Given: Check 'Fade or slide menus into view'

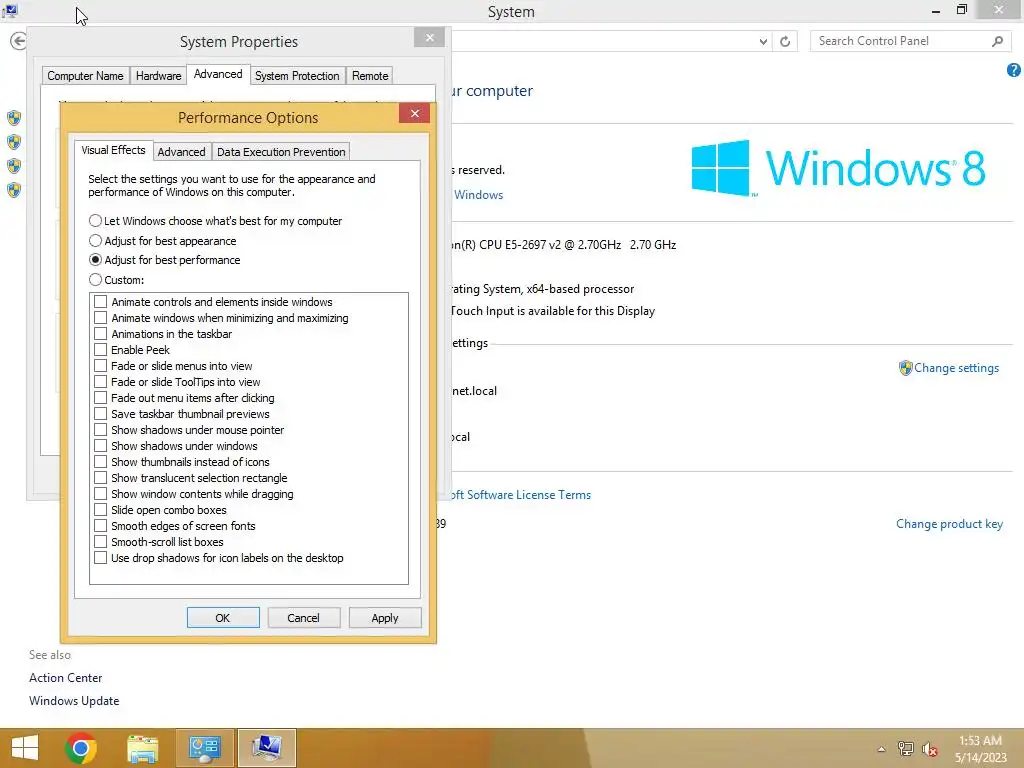Looking at the screenshot, I should pos(101,366).
